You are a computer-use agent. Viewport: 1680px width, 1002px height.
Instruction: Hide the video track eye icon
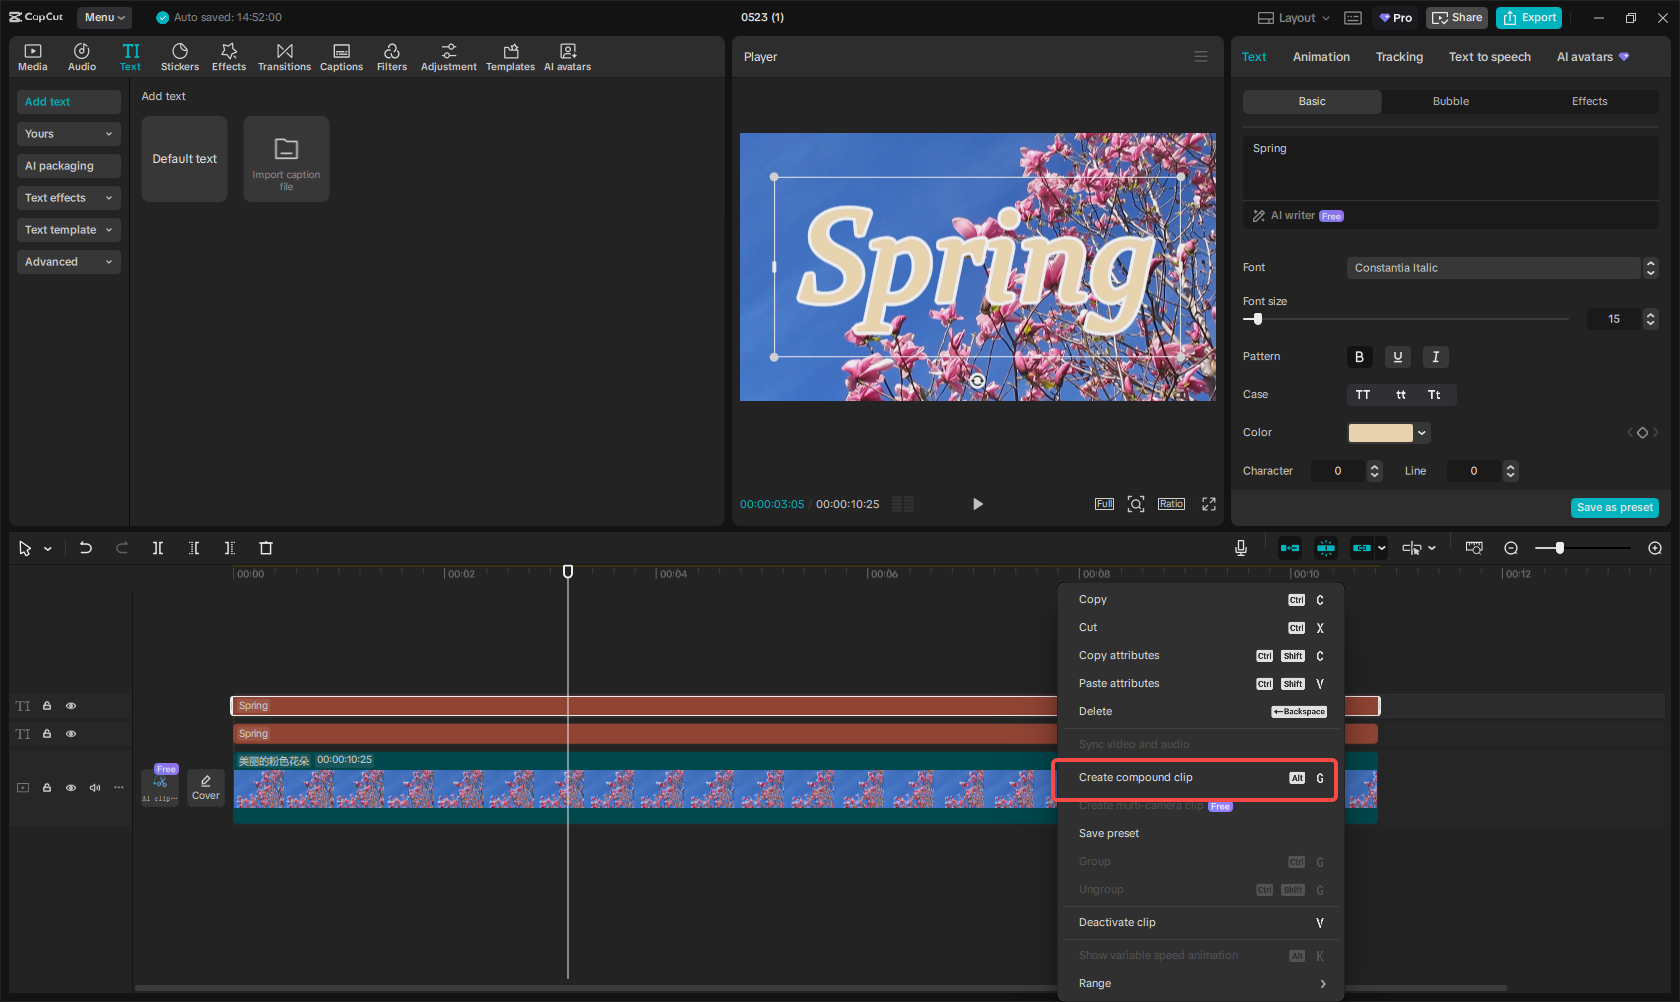click(71, 788)
